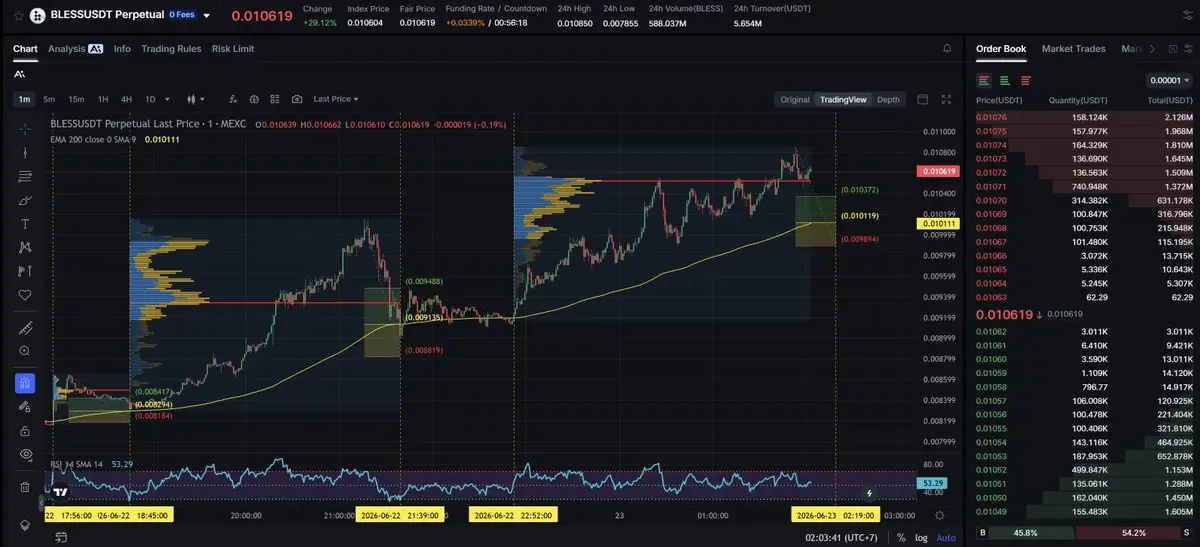Toggle stay in drawing mode

pos(25,407)
